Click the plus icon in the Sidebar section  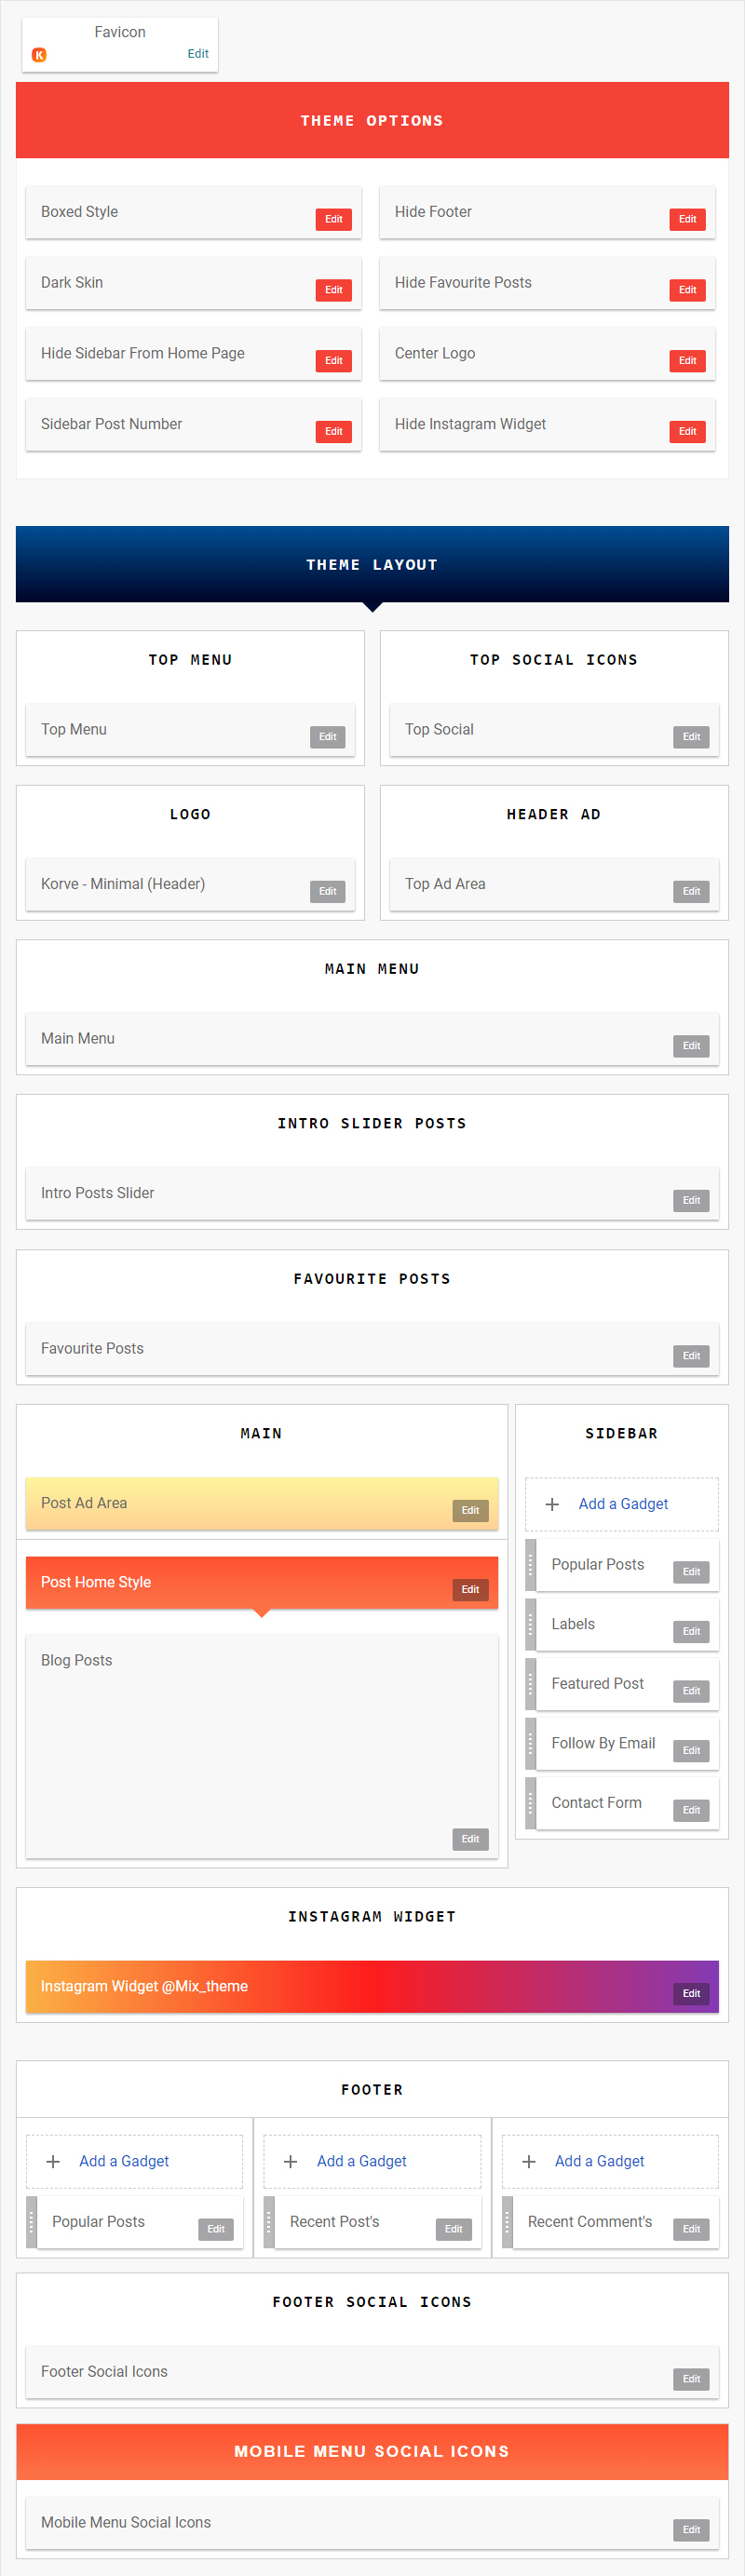pyautogui.click(x=552, y=1504)
